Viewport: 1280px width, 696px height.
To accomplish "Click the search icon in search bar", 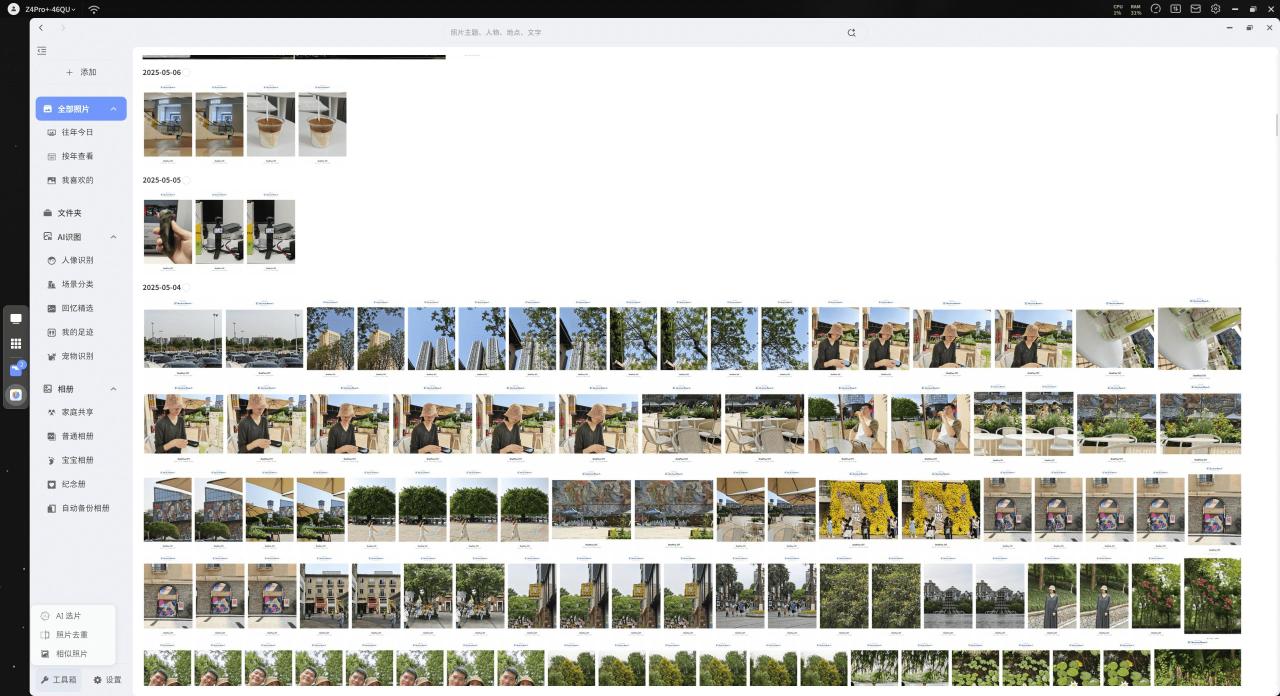I will [x=851, y=32].
